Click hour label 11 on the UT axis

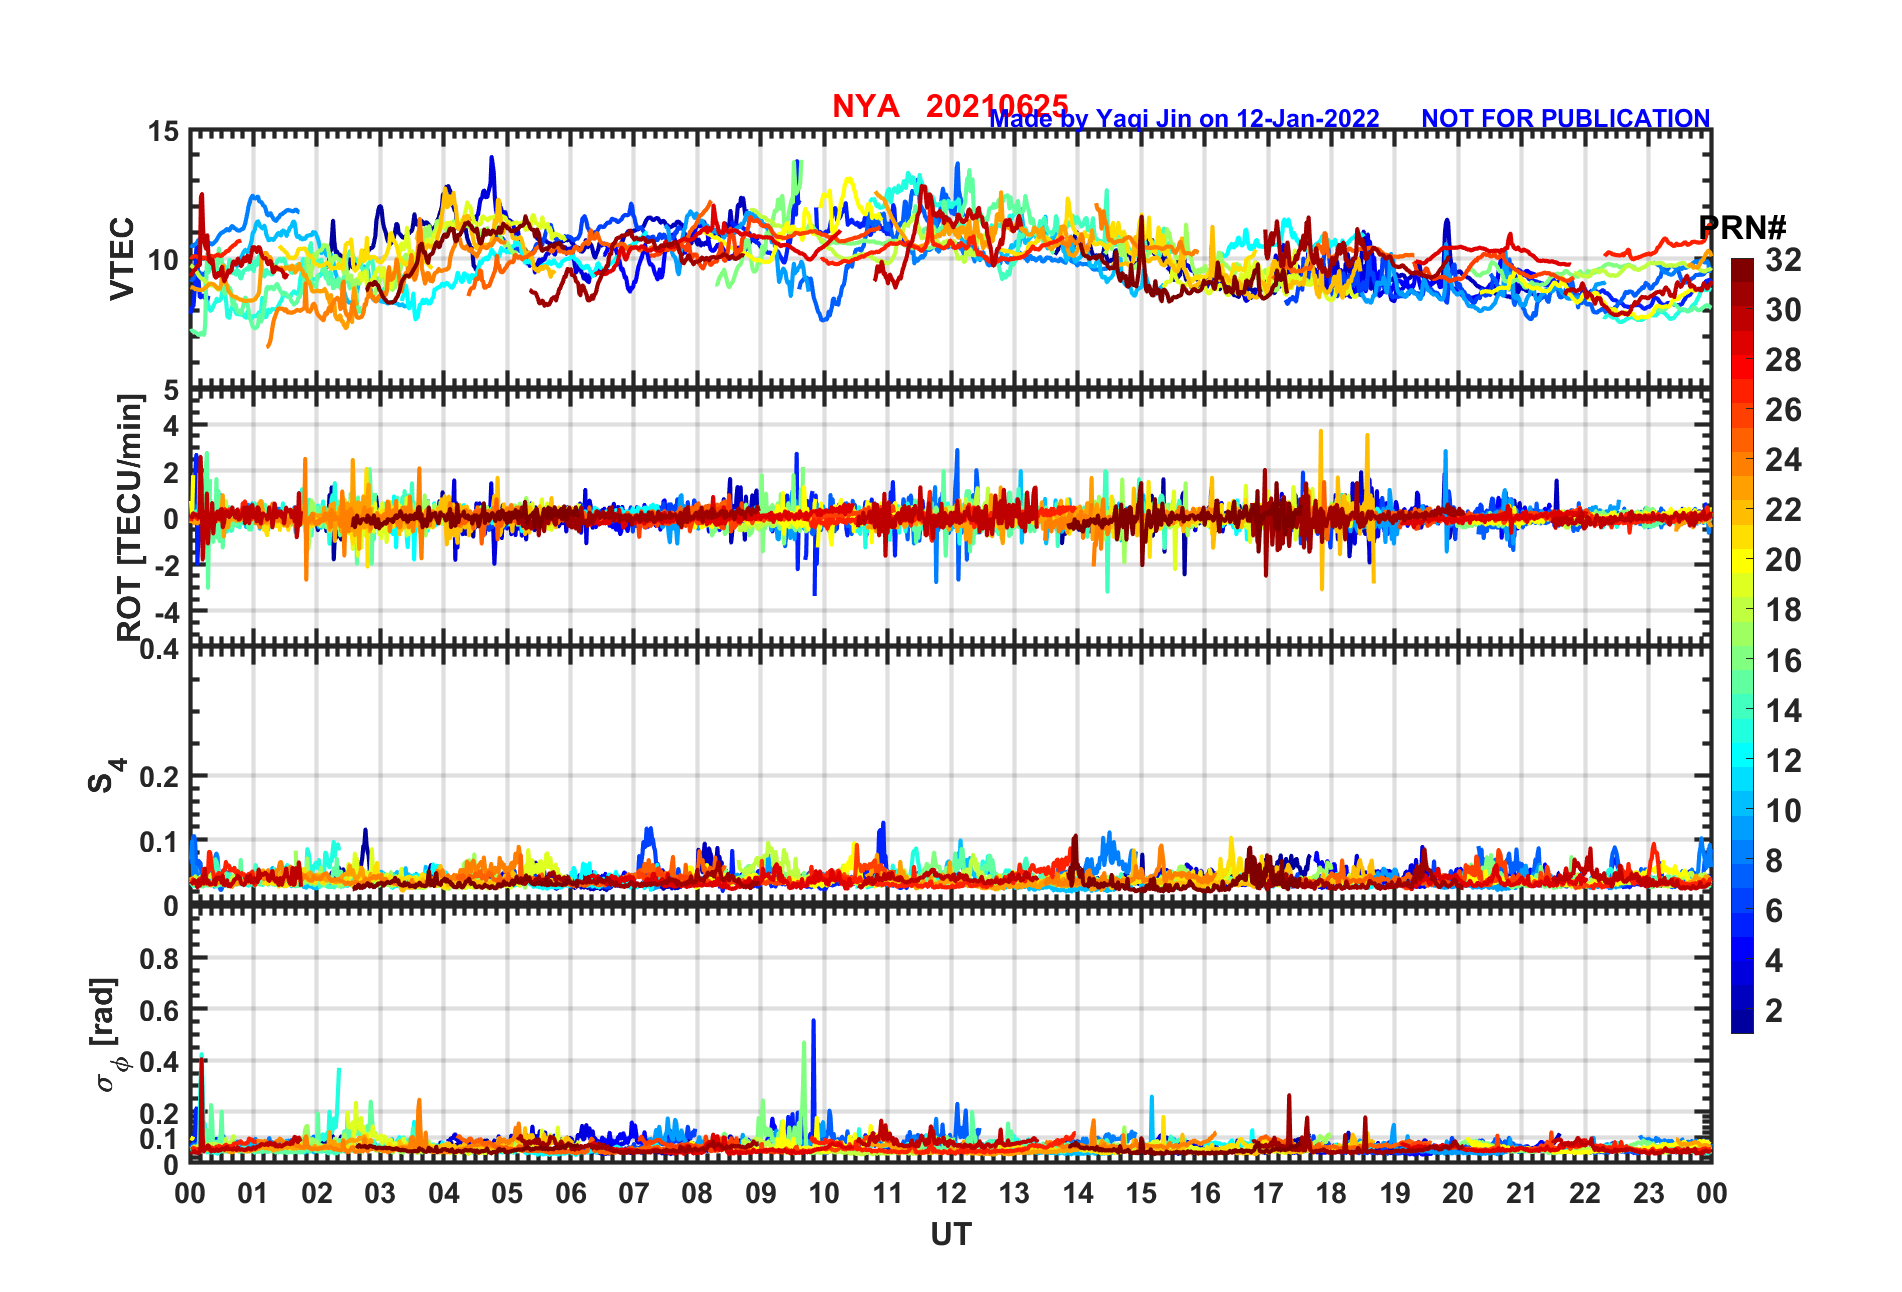888,1193
